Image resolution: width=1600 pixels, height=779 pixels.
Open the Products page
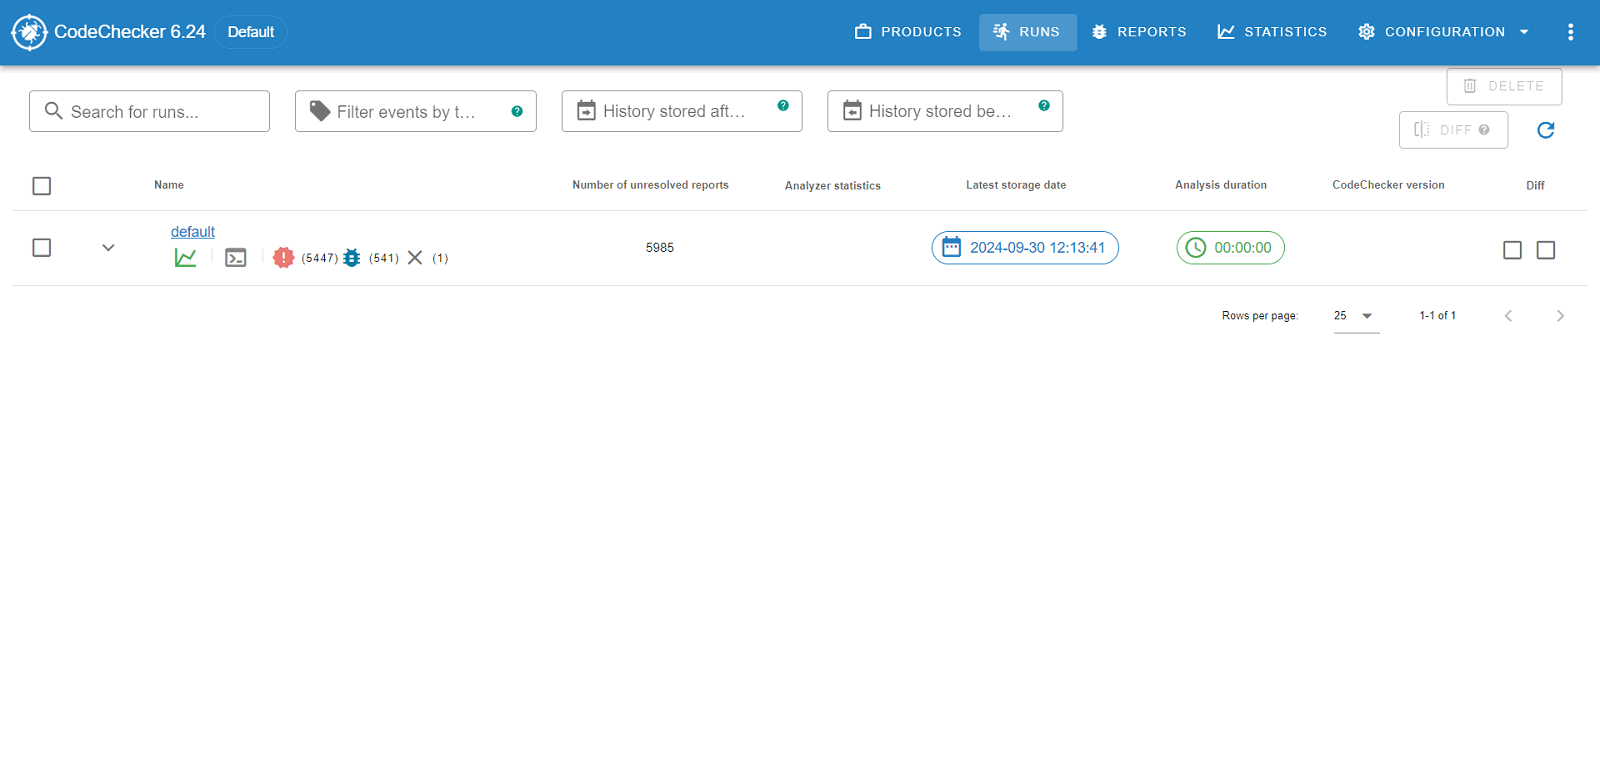click(x=908, y=32)
